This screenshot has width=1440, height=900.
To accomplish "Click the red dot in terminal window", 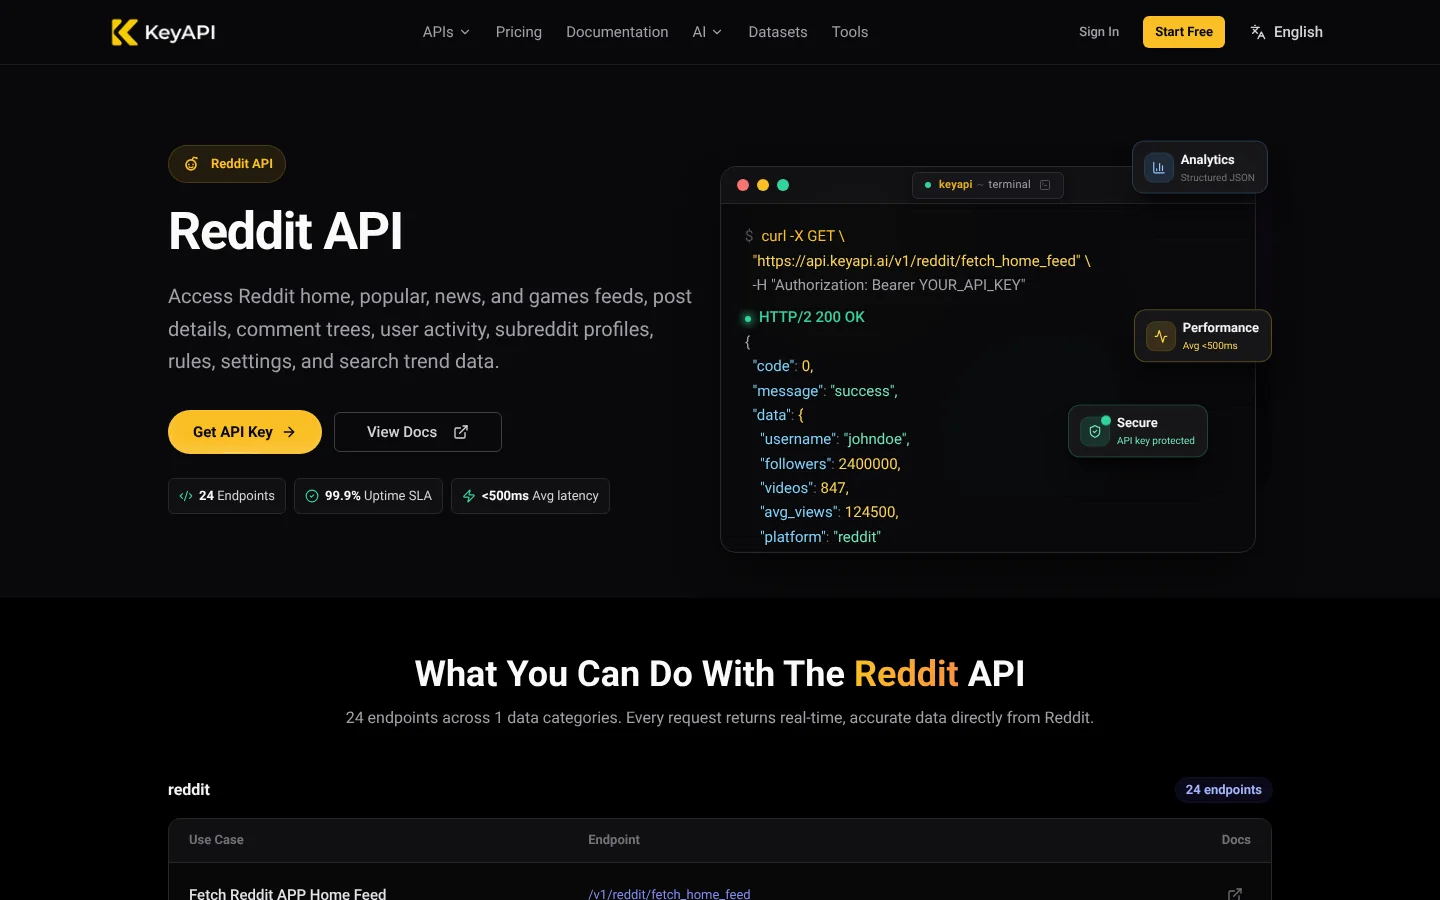I will click(x=743, y=185).
